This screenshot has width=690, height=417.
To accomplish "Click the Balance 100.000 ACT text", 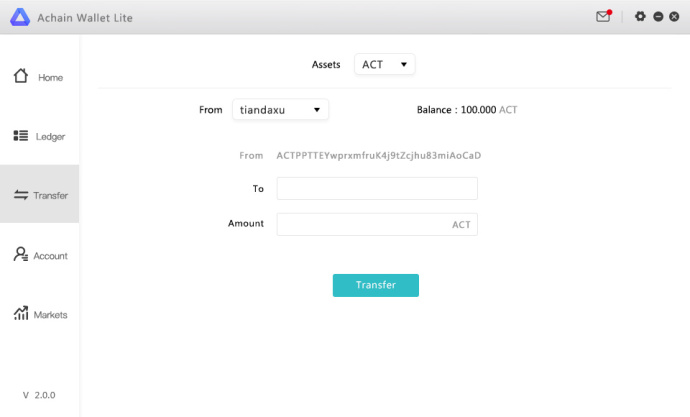I will coord(467,110).
